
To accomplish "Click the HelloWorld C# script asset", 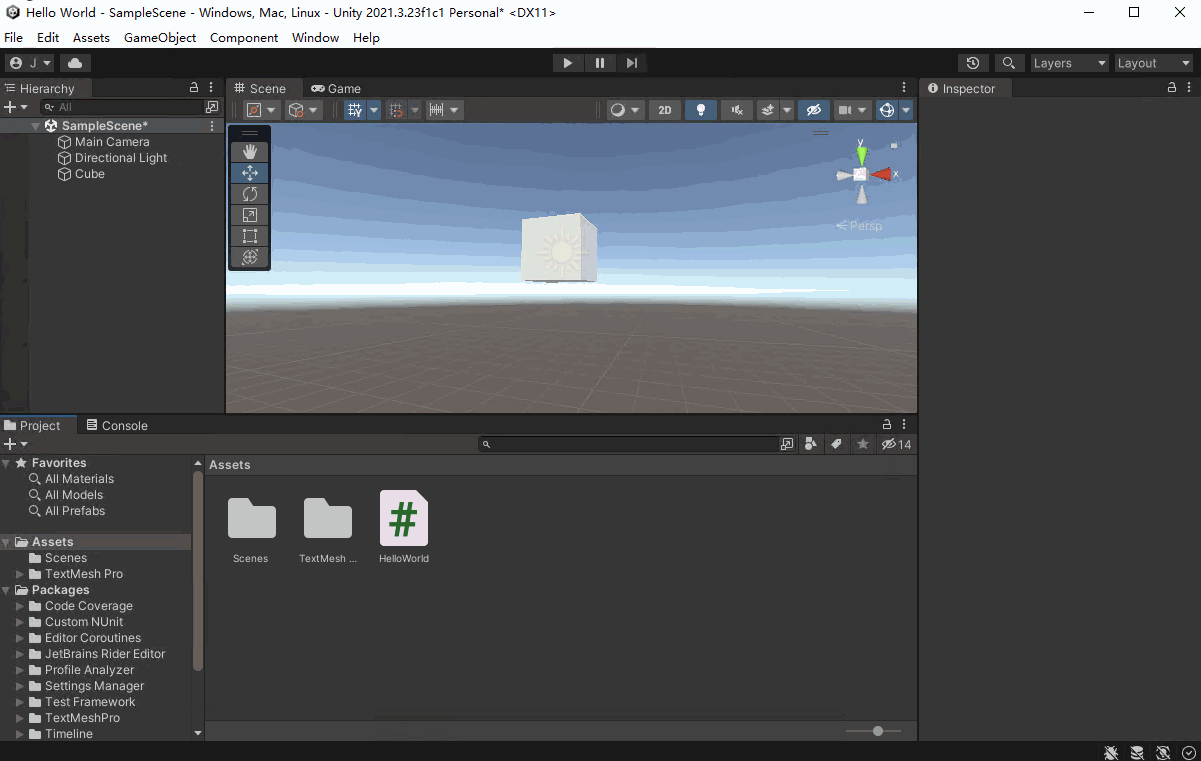I will (x=404, y=528).
